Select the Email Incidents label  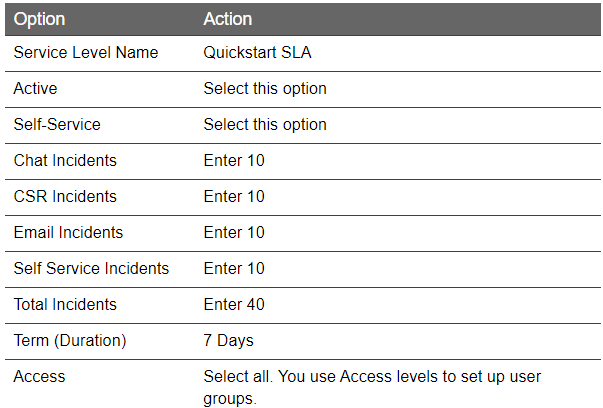[68, 233]
